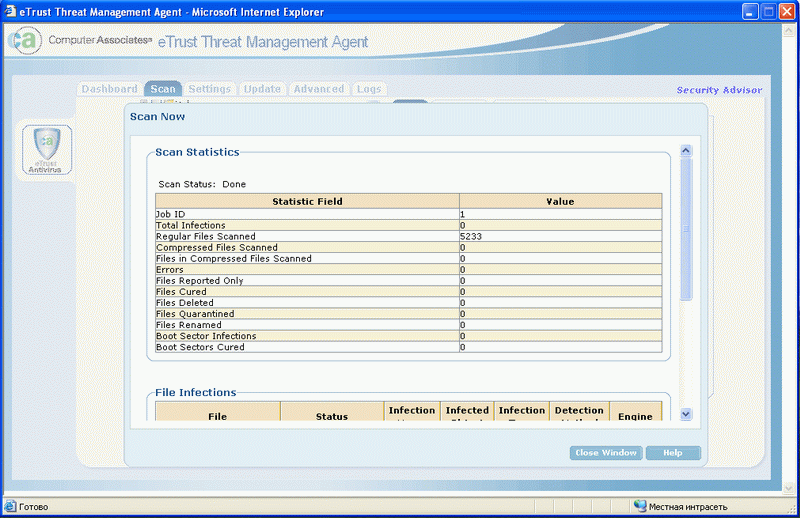Click the Boot Sector Infections label
800x518 pixels.
[x=206, y=336]
